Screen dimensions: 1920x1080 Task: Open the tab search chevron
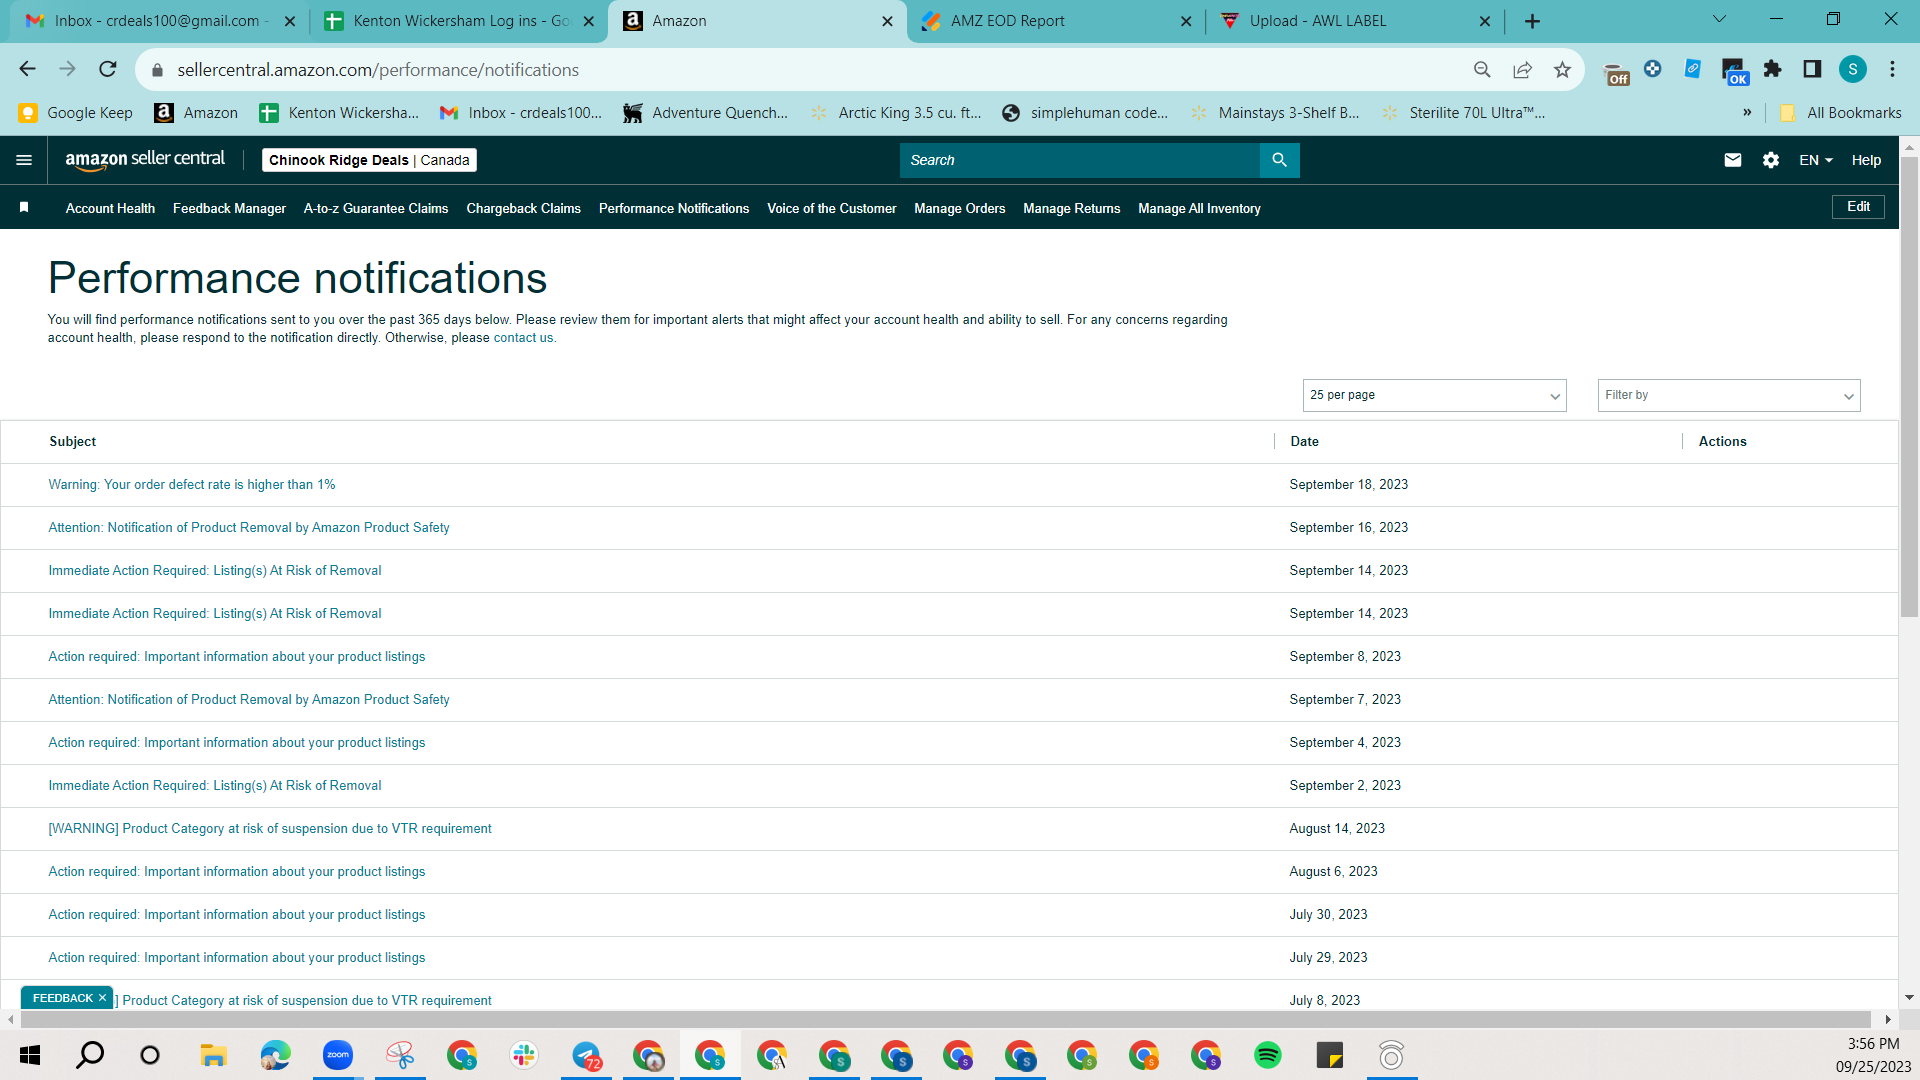coord(1719,19)
